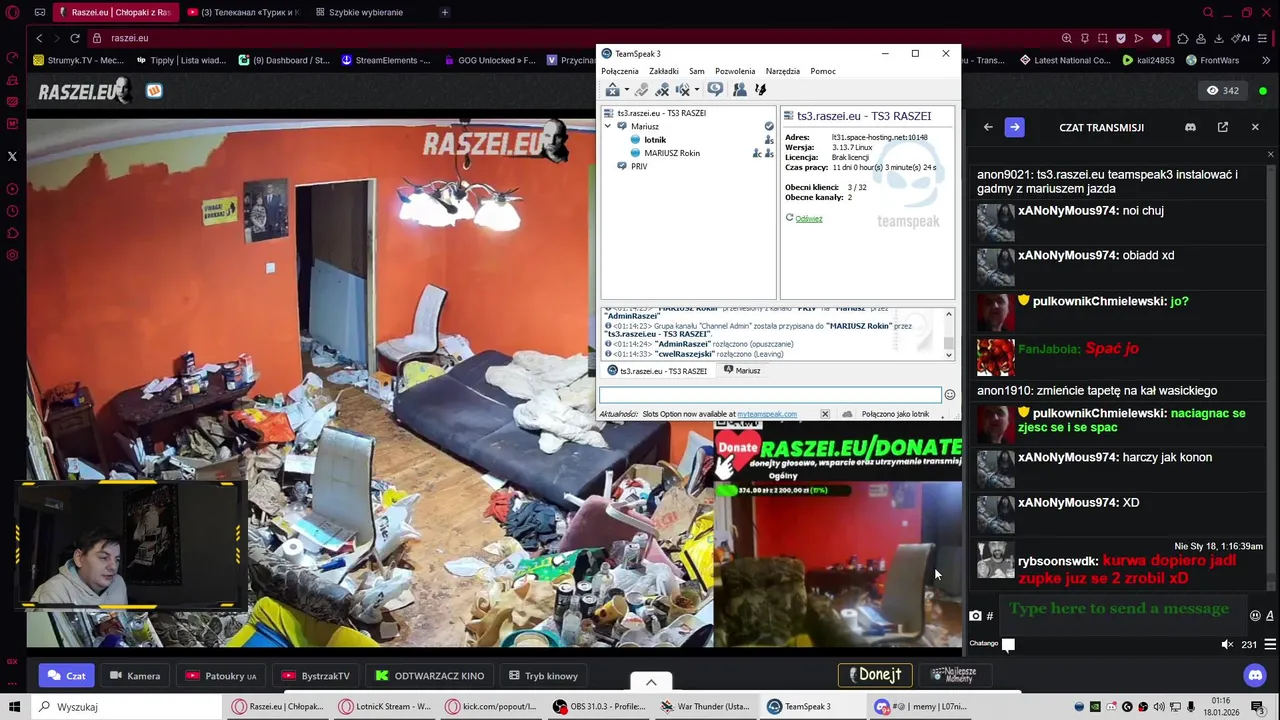Screen dimensions: 1280x720
Task: Click the purple forward arrow in chat header
Action: click(x=1015, y=127)
